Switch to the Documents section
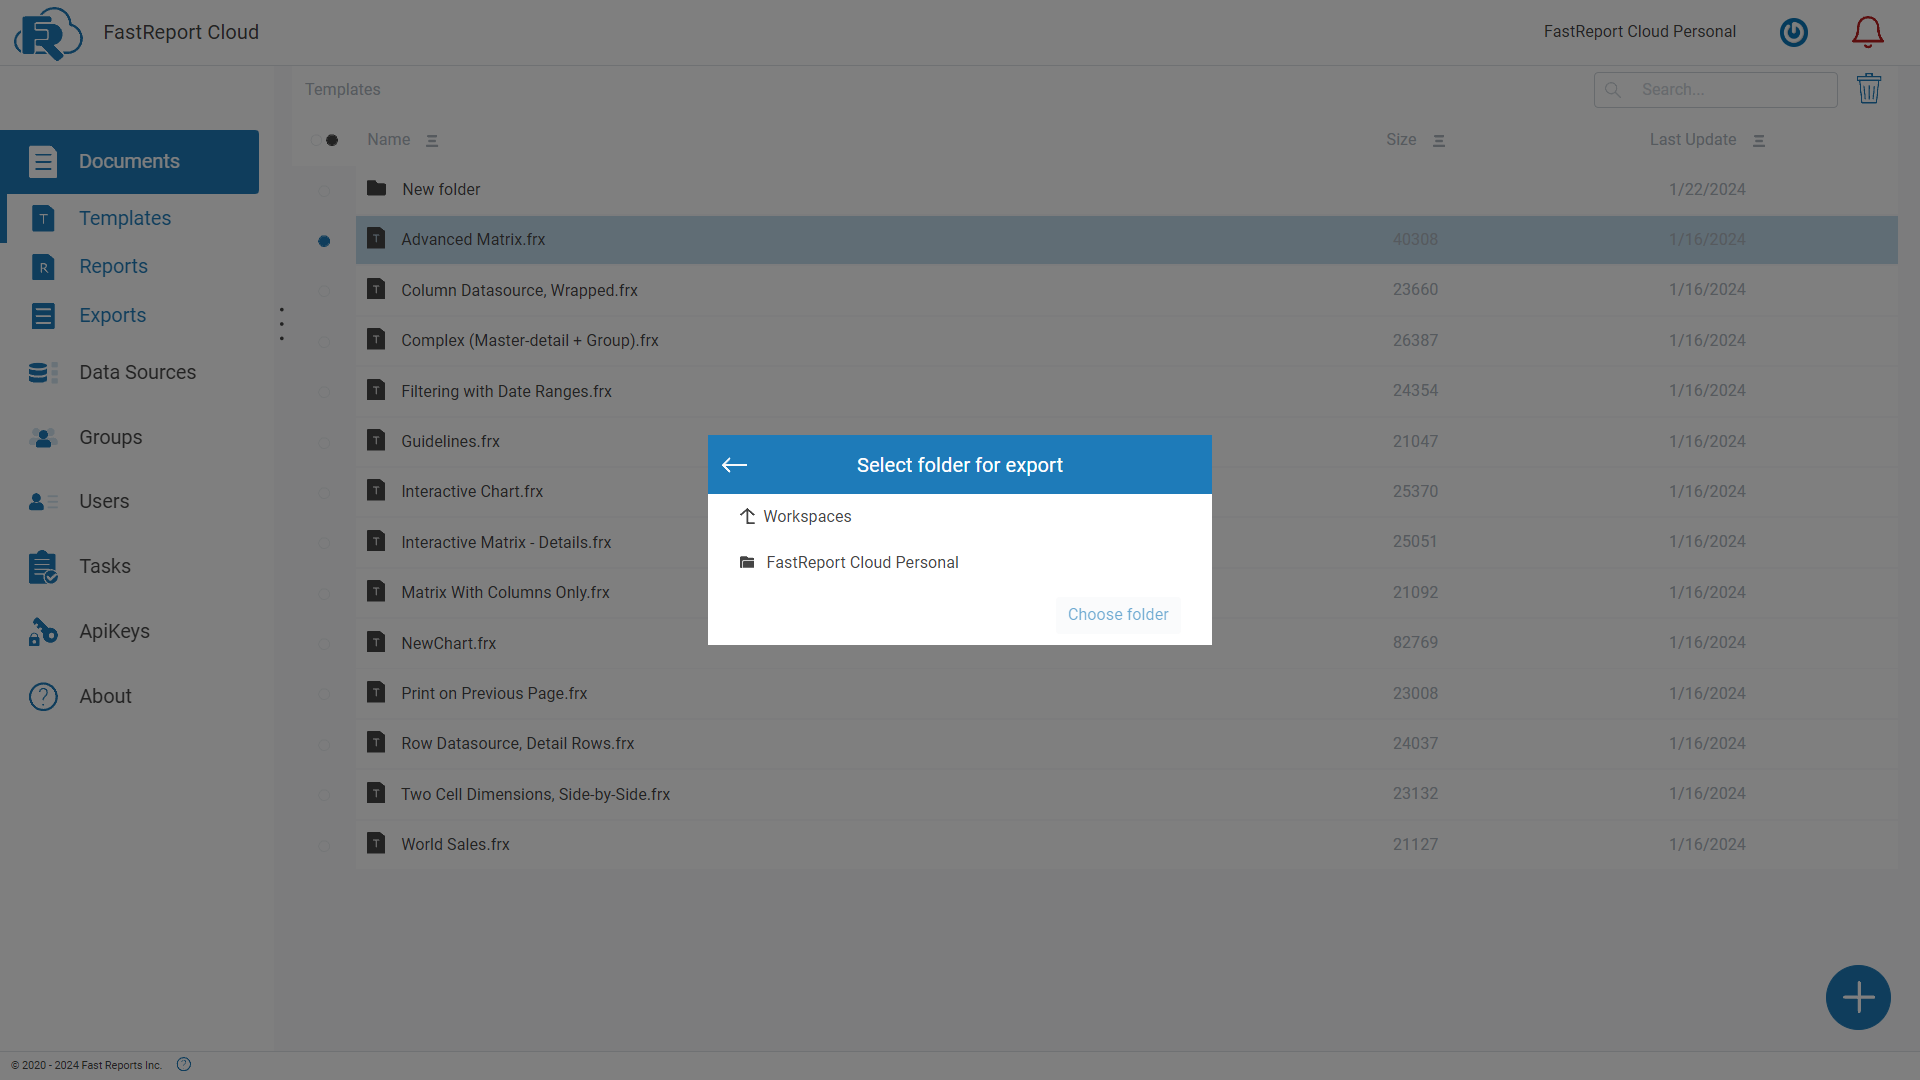The height and width of the screenshot is (1080, 1920). [x=130, y=161]
